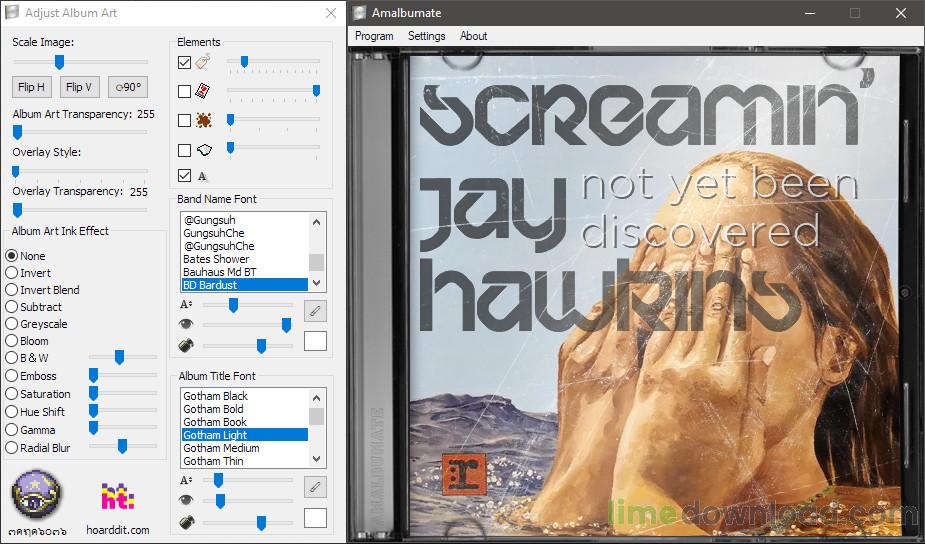Enable the scratches element checkbox
The height and width of the screenshot is (544, 925).
184,150
